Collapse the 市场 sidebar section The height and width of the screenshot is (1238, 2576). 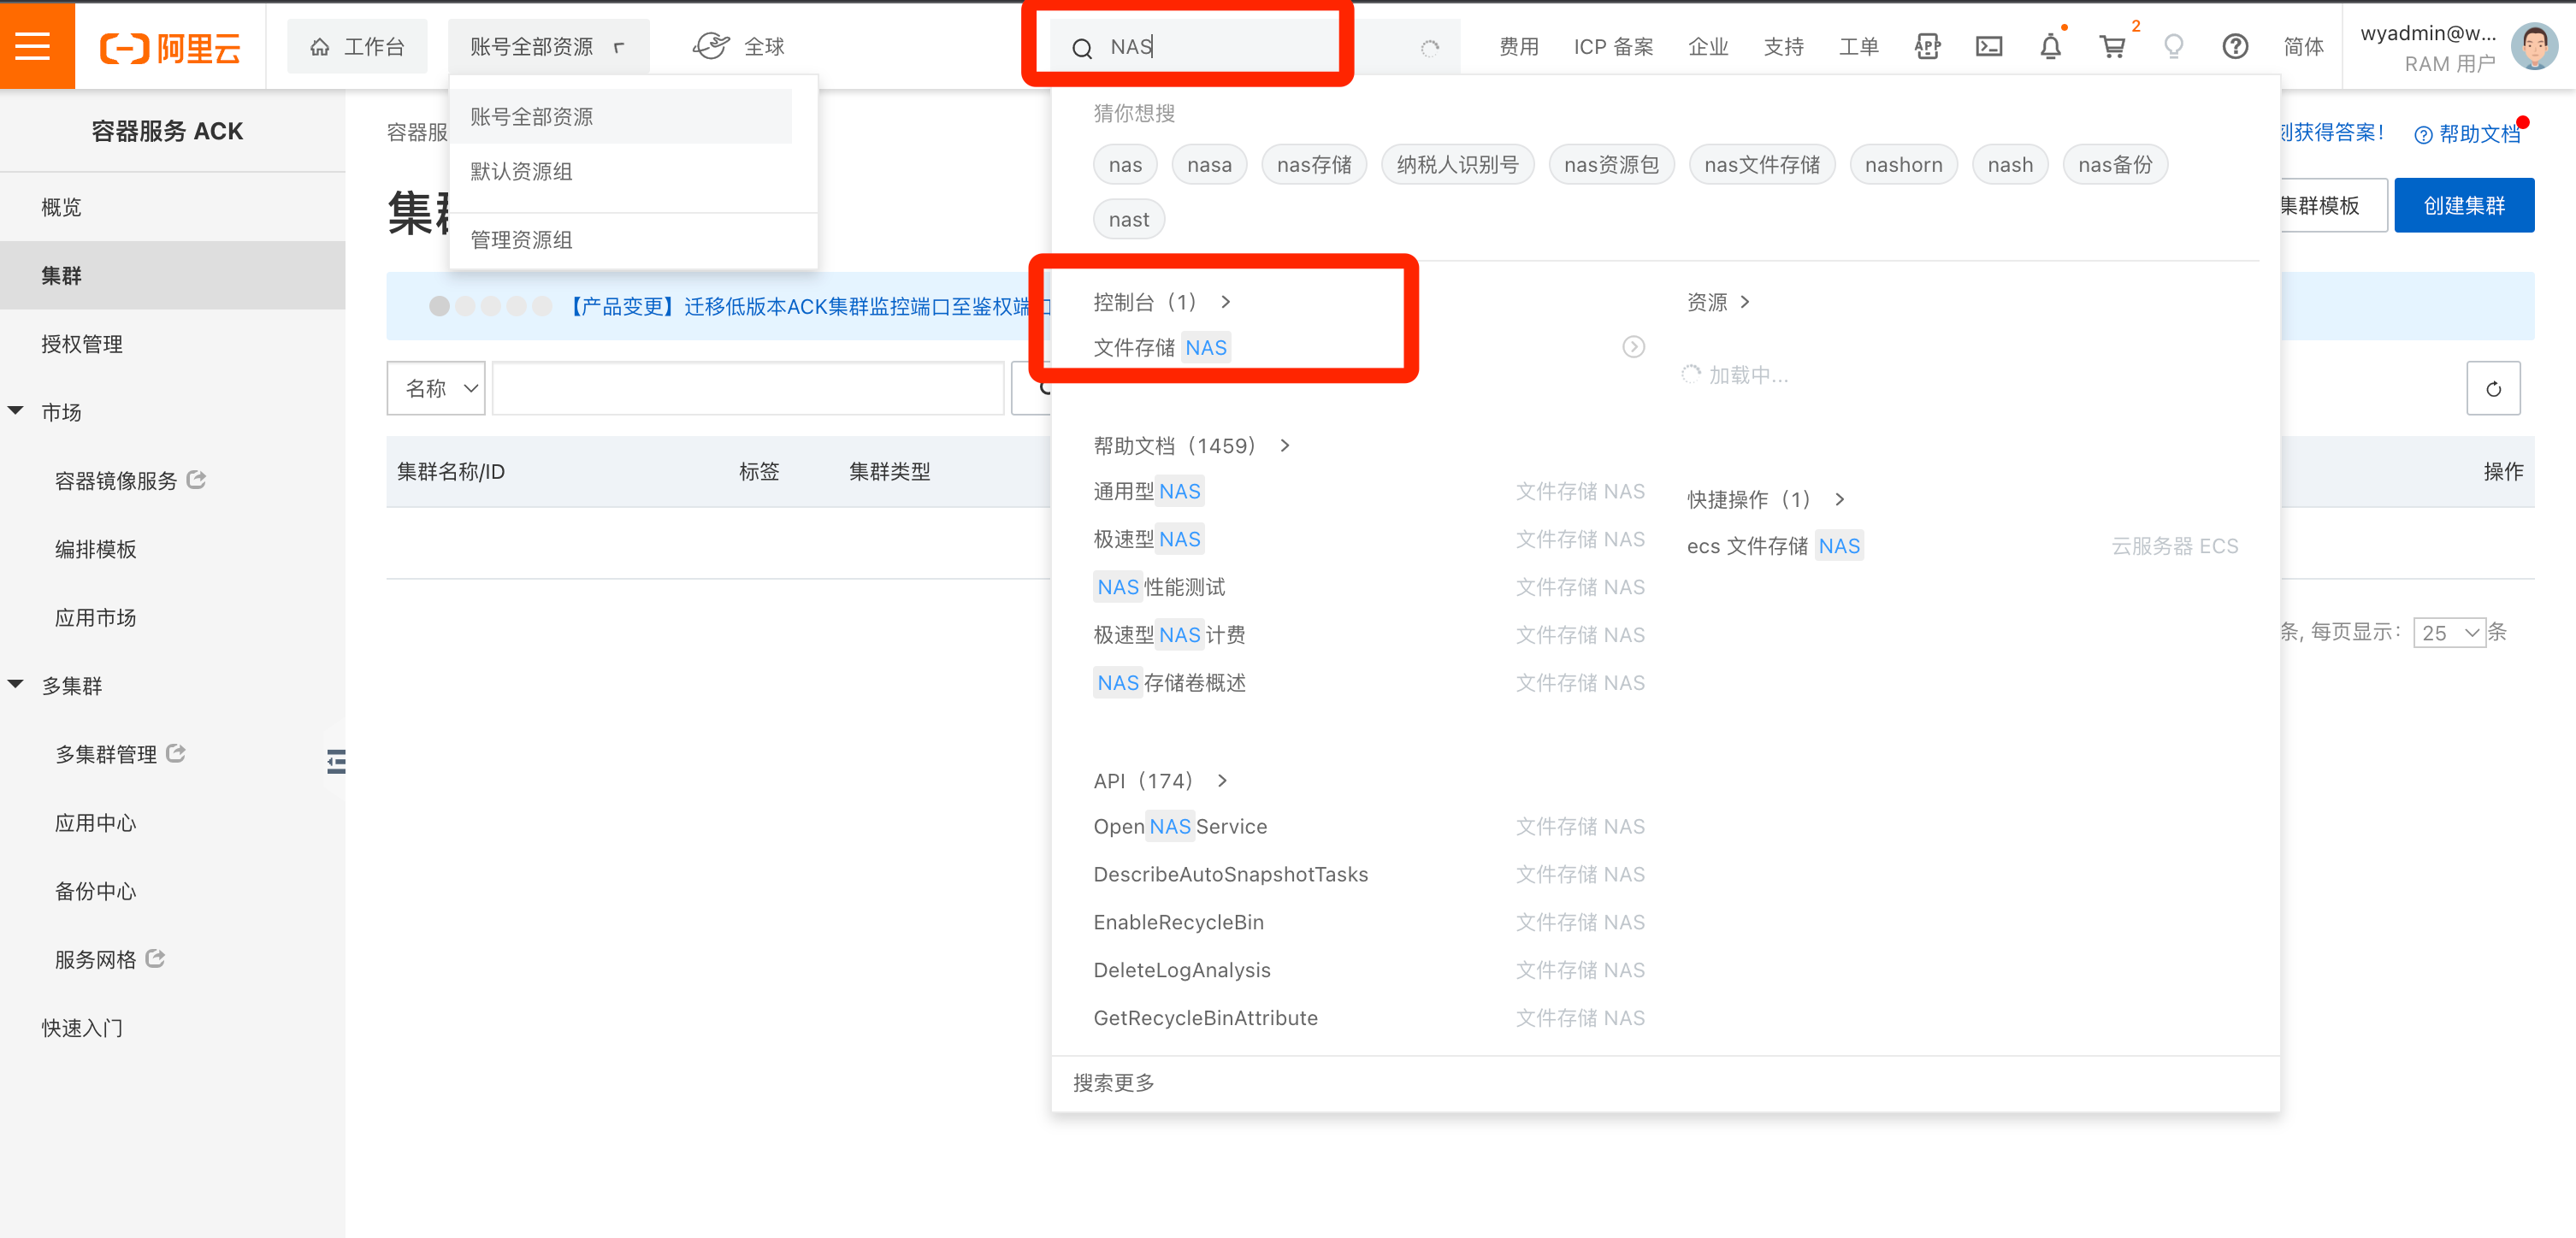point(16,411)
